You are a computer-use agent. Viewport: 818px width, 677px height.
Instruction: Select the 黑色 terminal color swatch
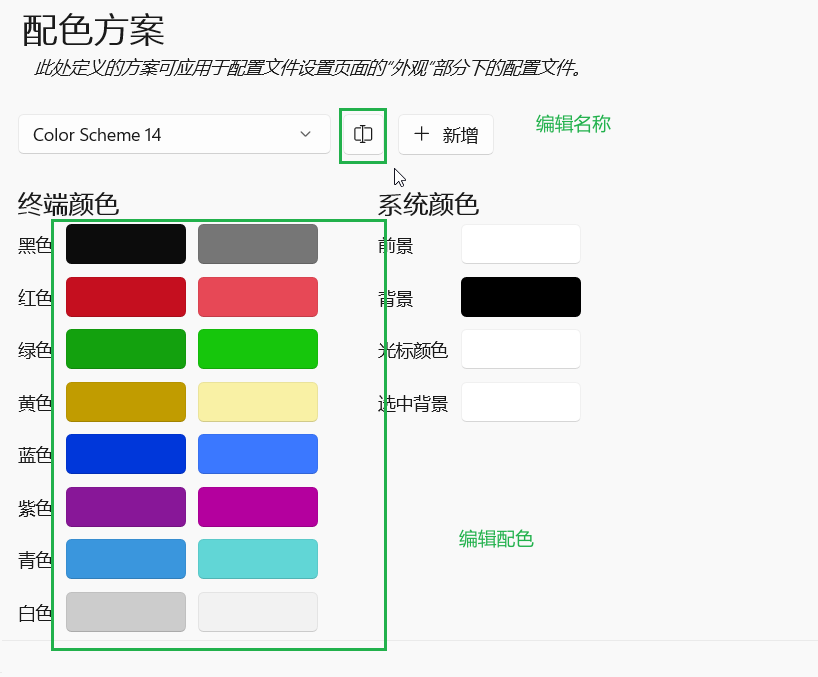[x=125, y=243]
